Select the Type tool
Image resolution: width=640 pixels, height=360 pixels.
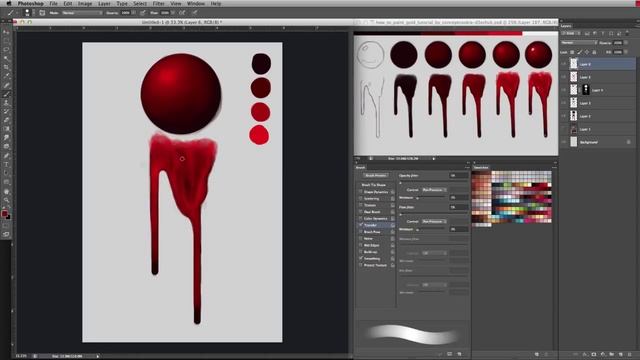[6, 164]
